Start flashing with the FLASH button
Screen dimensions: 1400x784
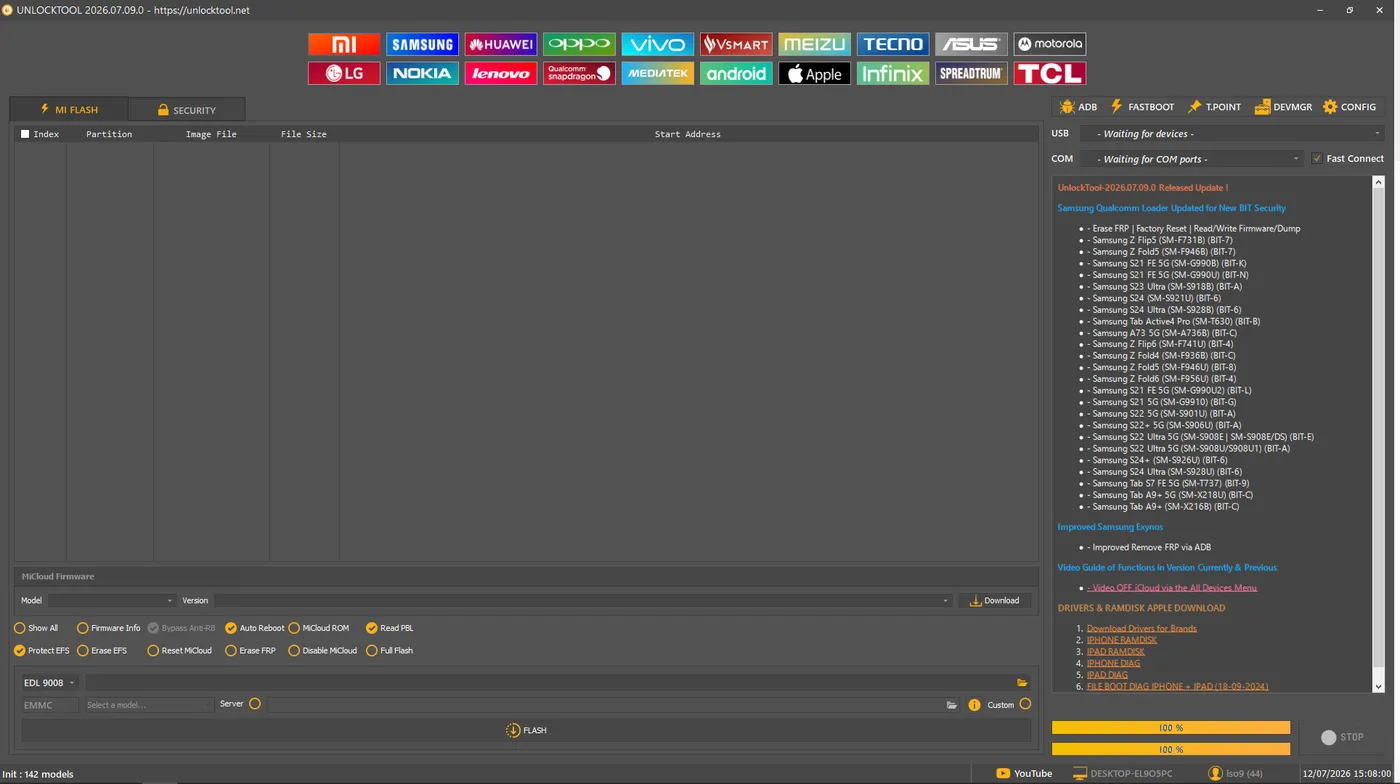point(526,730)
